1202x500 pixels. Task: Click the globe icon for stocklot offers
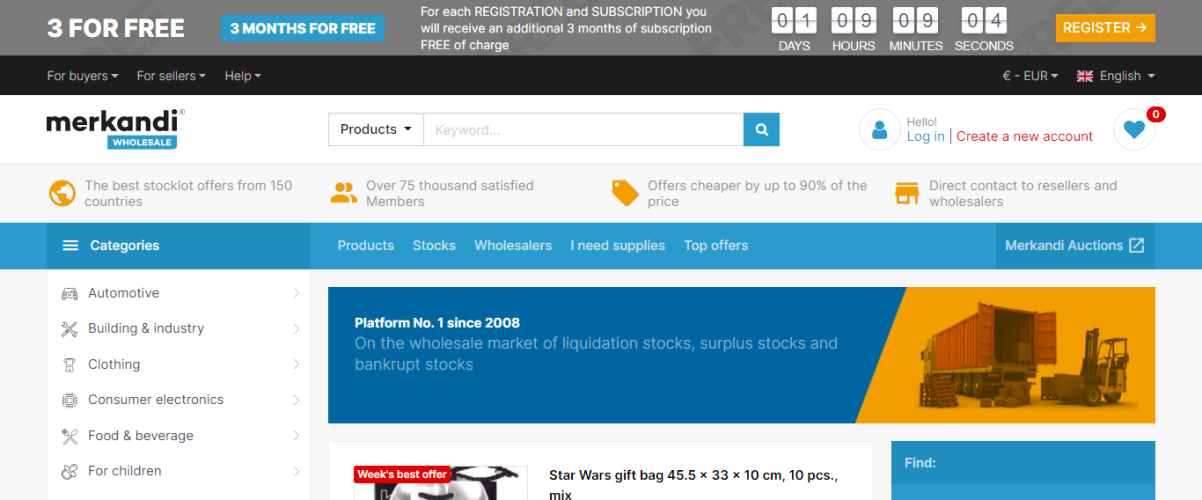(62, 192)
